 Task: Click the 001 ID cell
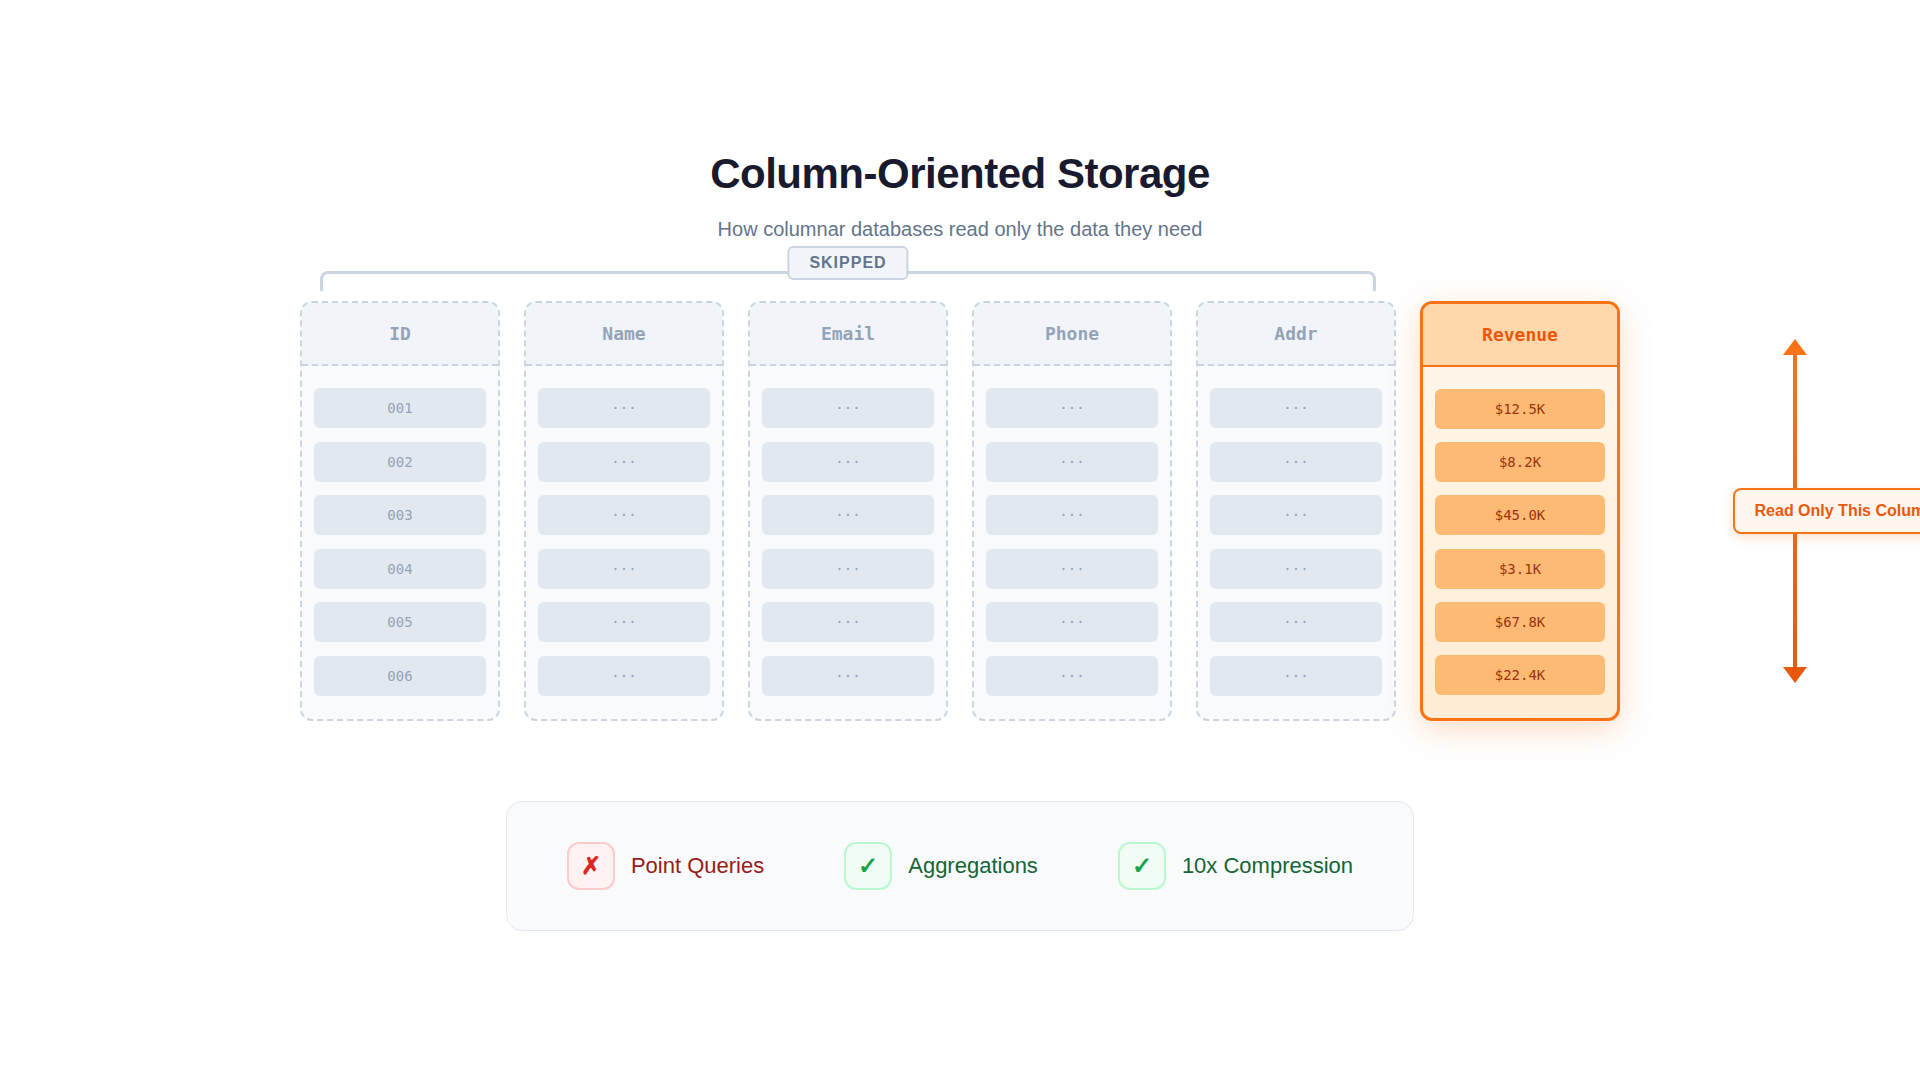[400, 408]
